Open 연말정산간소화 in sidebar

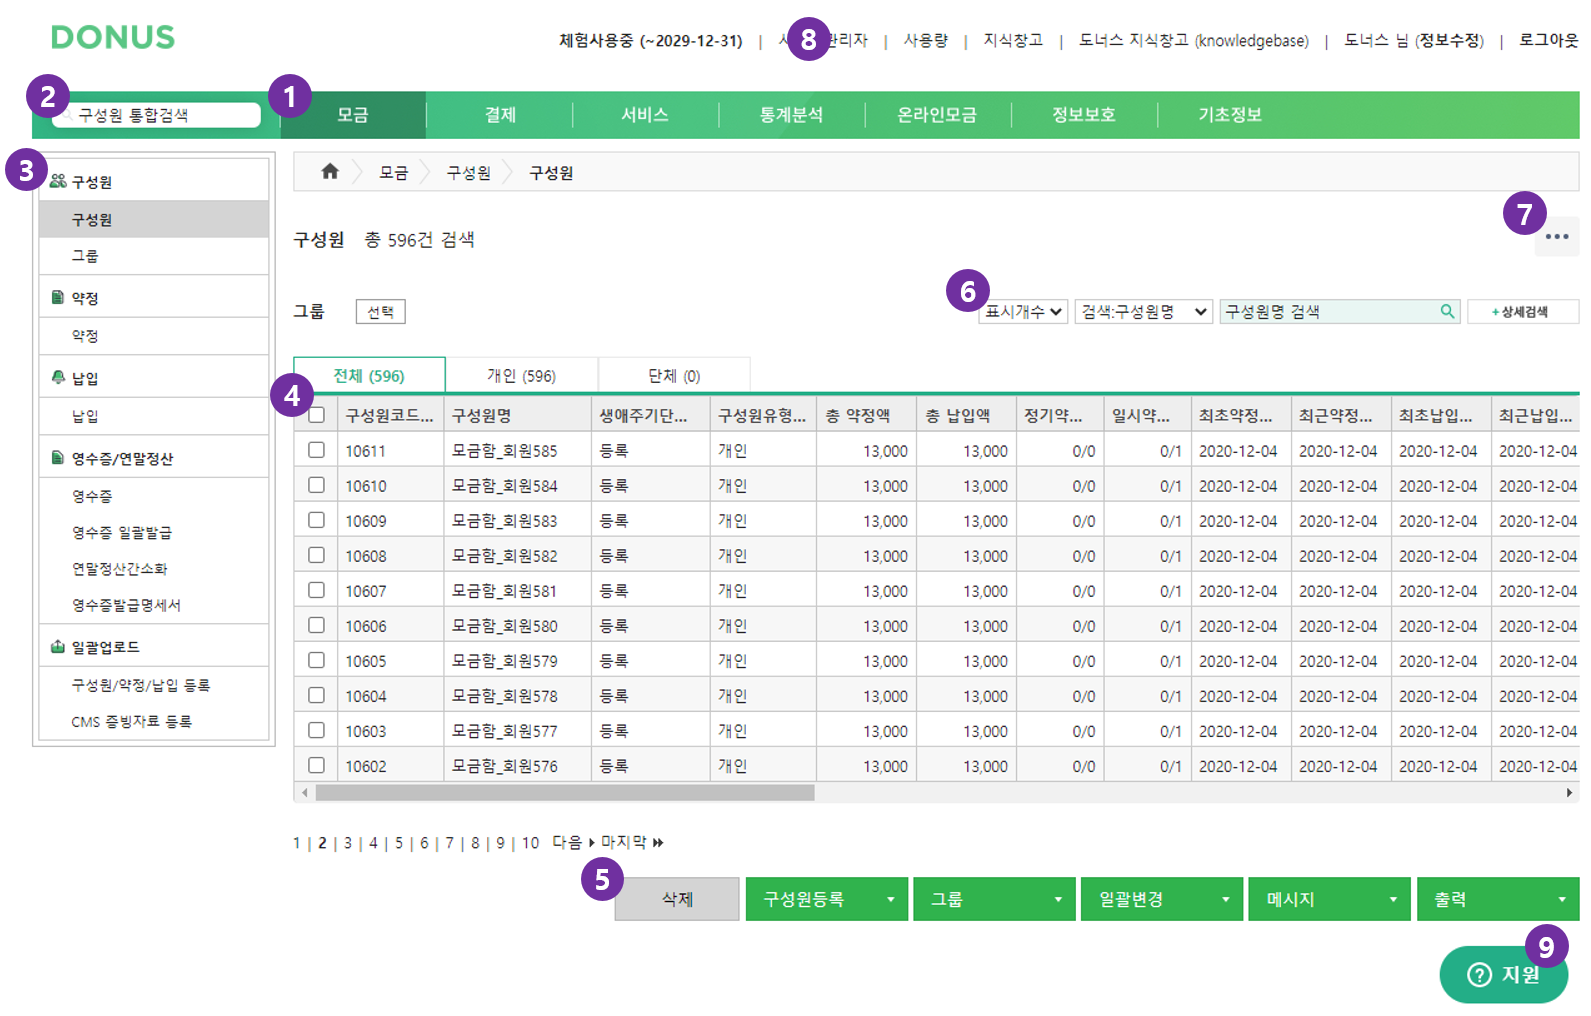tap(119, 569)
